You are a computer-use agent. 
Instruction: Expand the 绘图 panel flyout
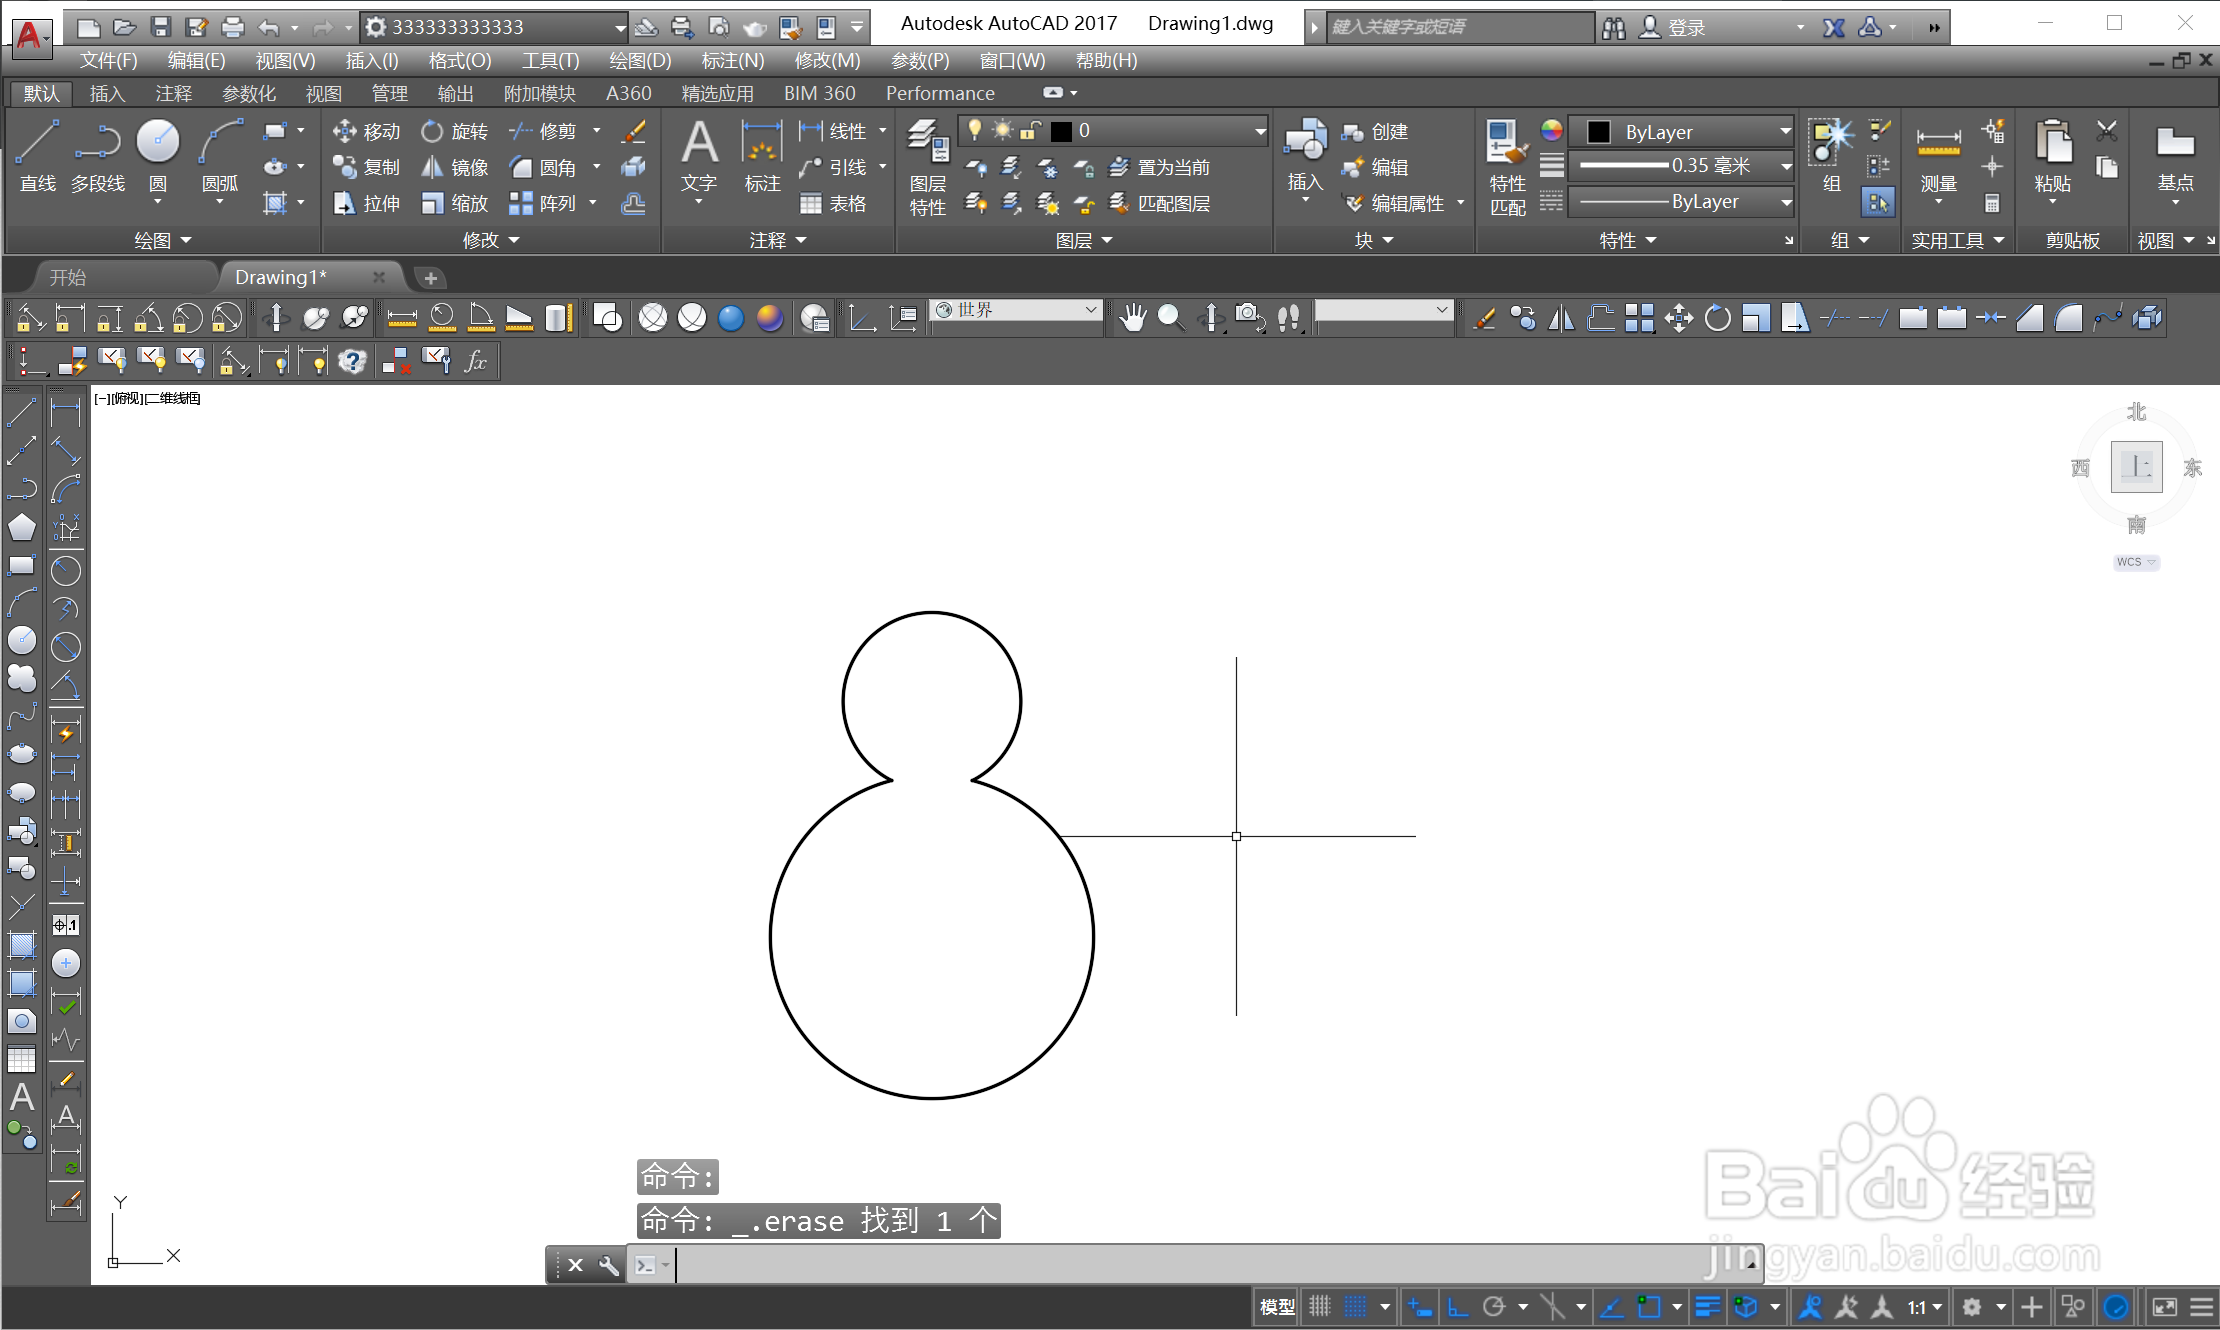(x=162, y=240)
